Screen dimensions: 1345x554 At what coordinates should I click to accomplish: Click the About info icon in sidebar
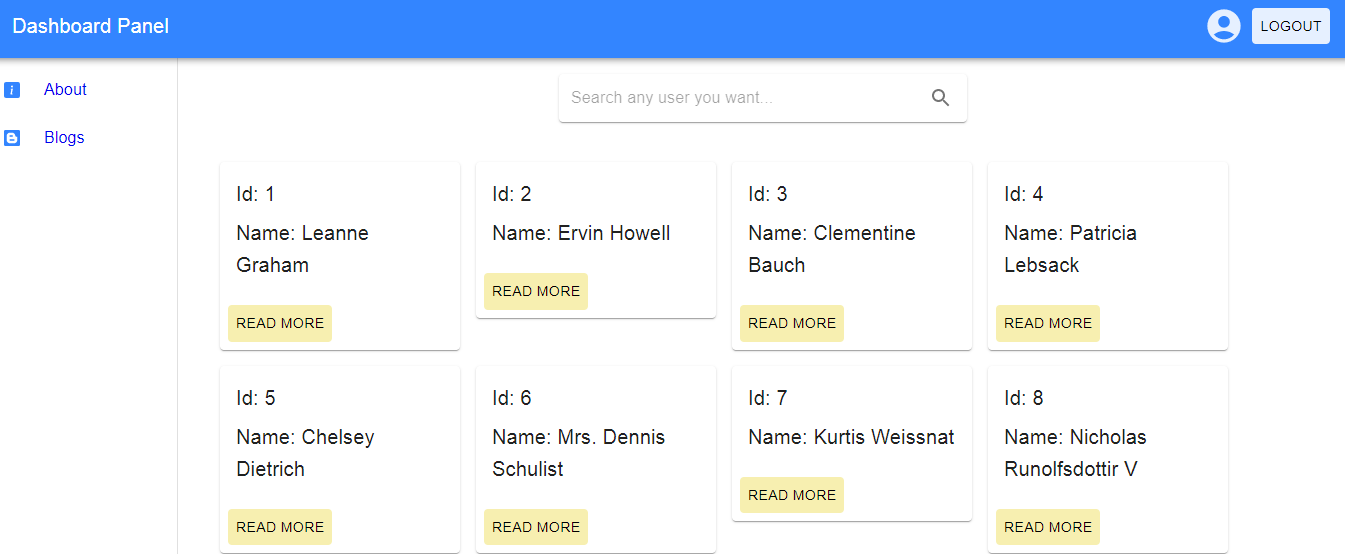coord(12,90)
